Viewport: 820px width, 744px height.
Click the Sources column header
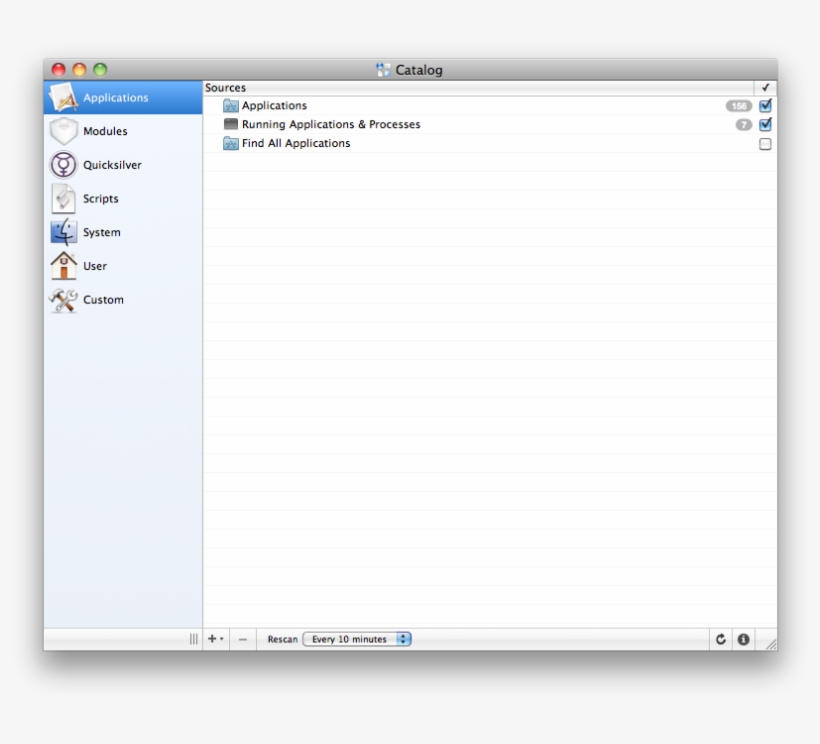pos(227,87)
